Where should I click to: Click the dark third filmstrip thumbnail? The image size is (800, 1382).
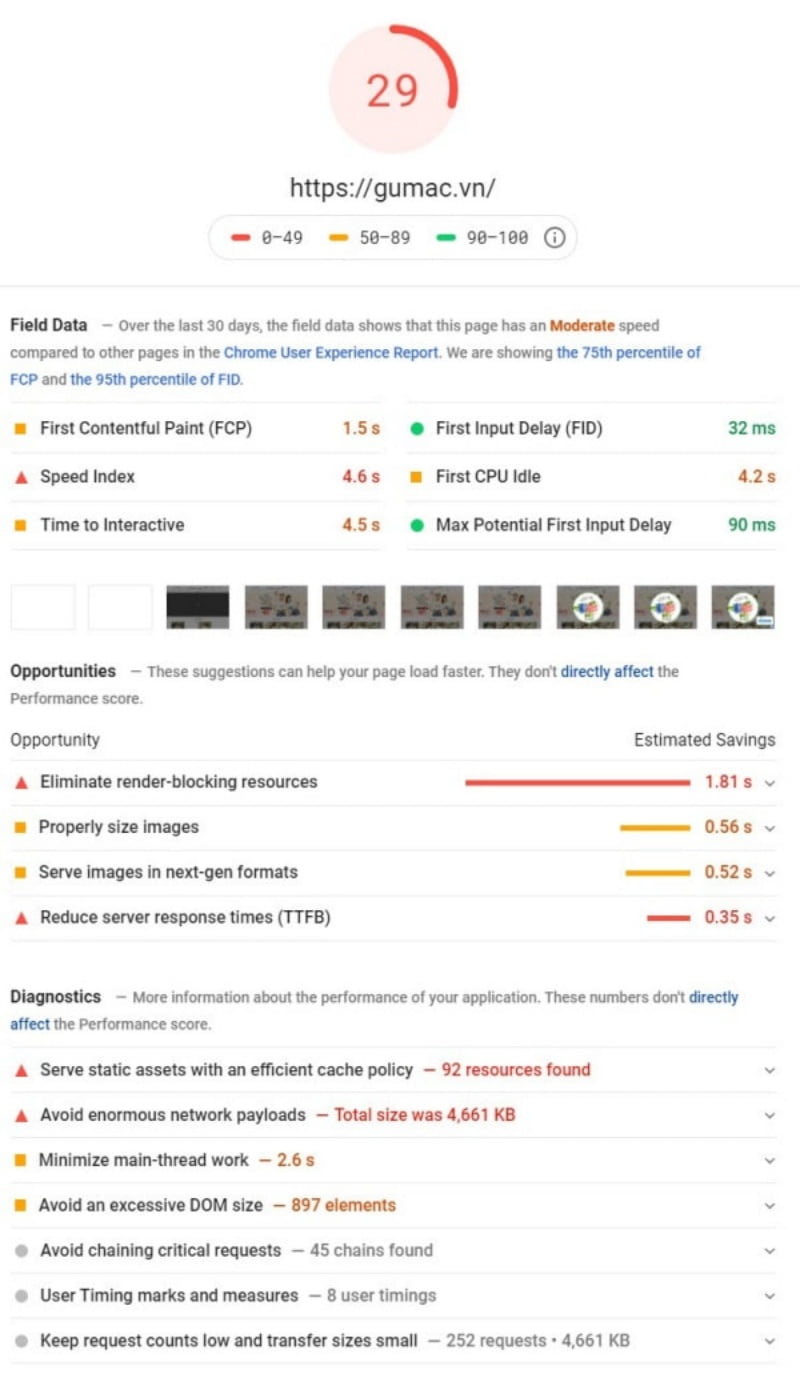[x=197, y=607]
